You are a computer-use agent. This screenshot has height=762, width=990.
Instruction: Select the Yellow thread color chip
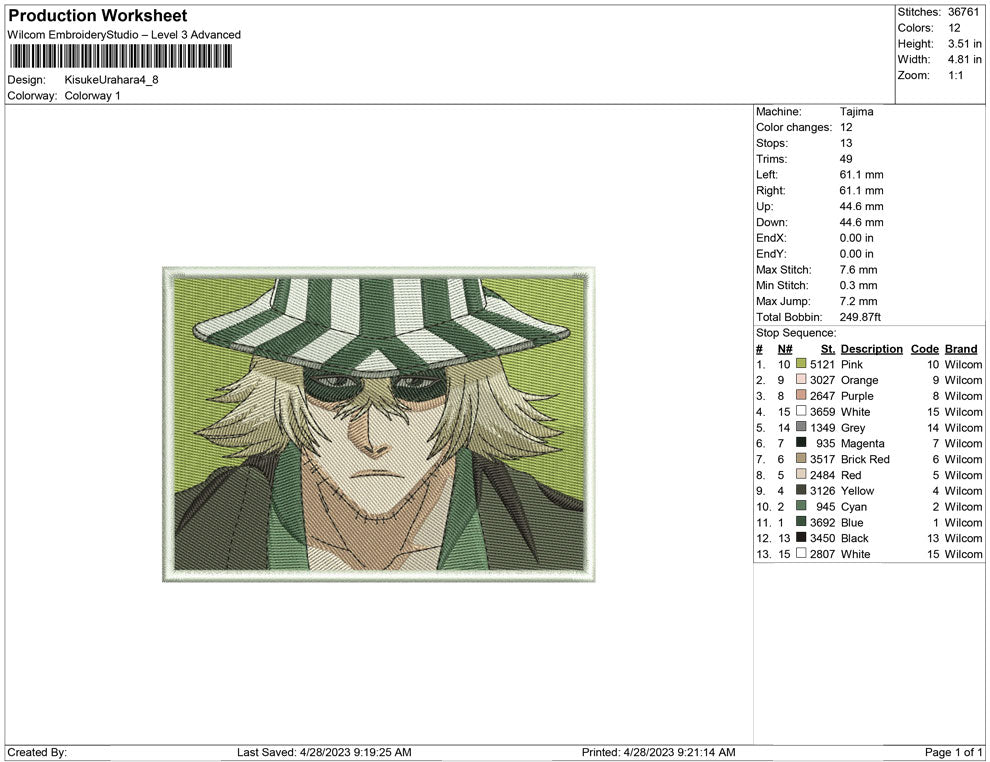pos(800,491)
